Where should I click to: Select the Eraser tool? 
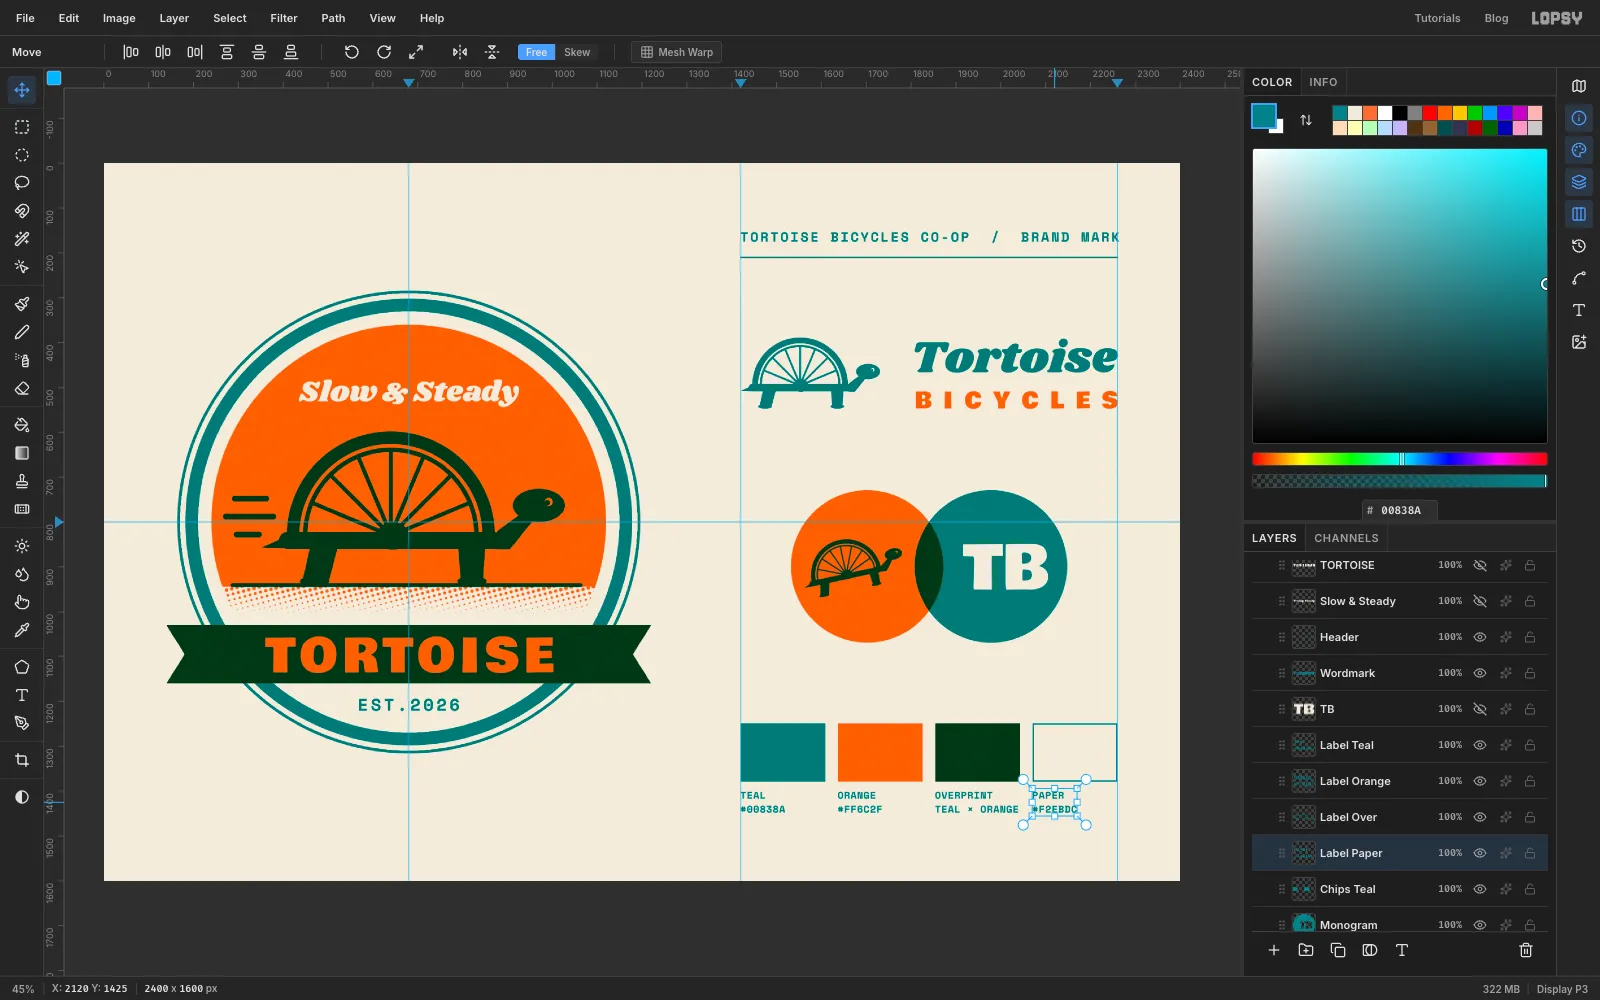[x=22, y=388]
